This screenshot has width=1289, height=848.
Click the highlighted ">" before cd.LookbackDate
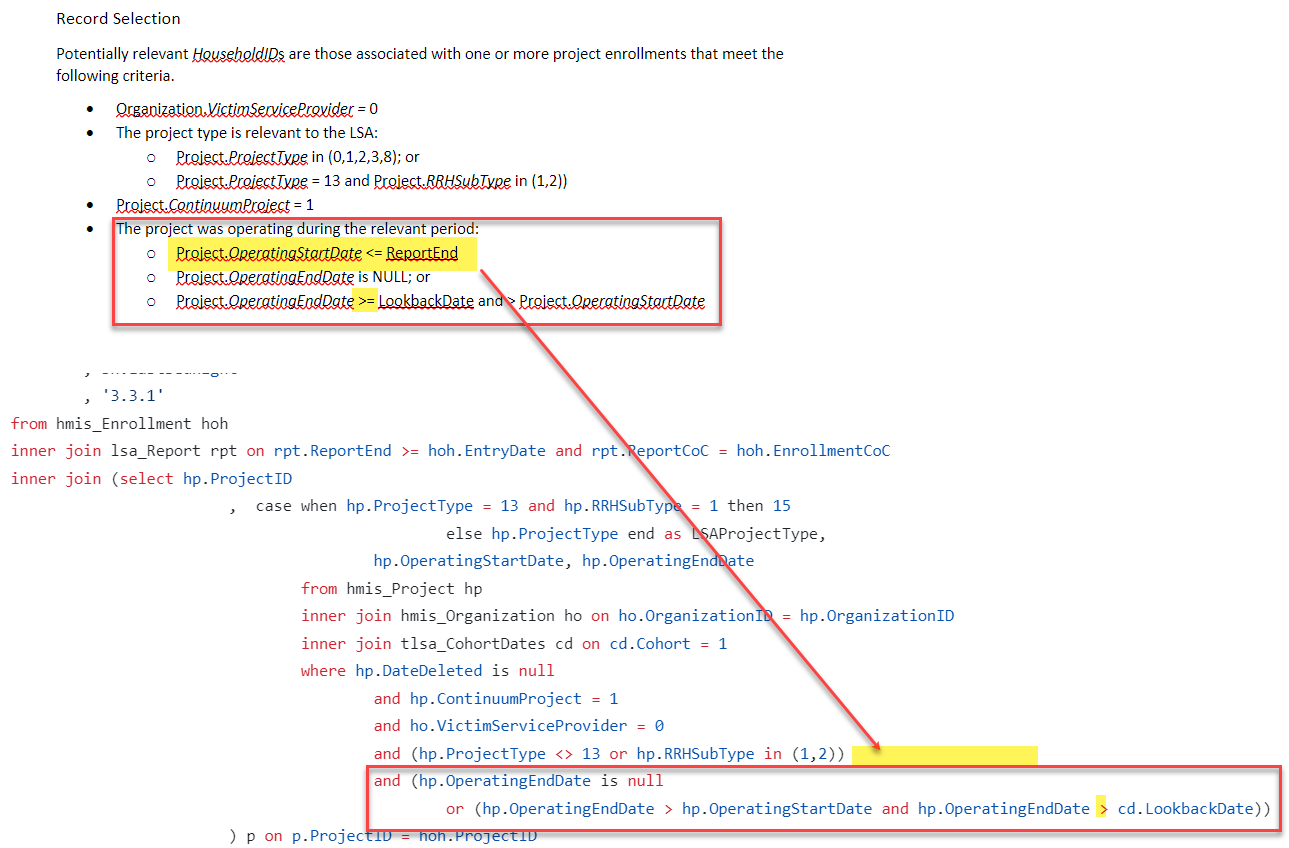tap(1101, 808)
